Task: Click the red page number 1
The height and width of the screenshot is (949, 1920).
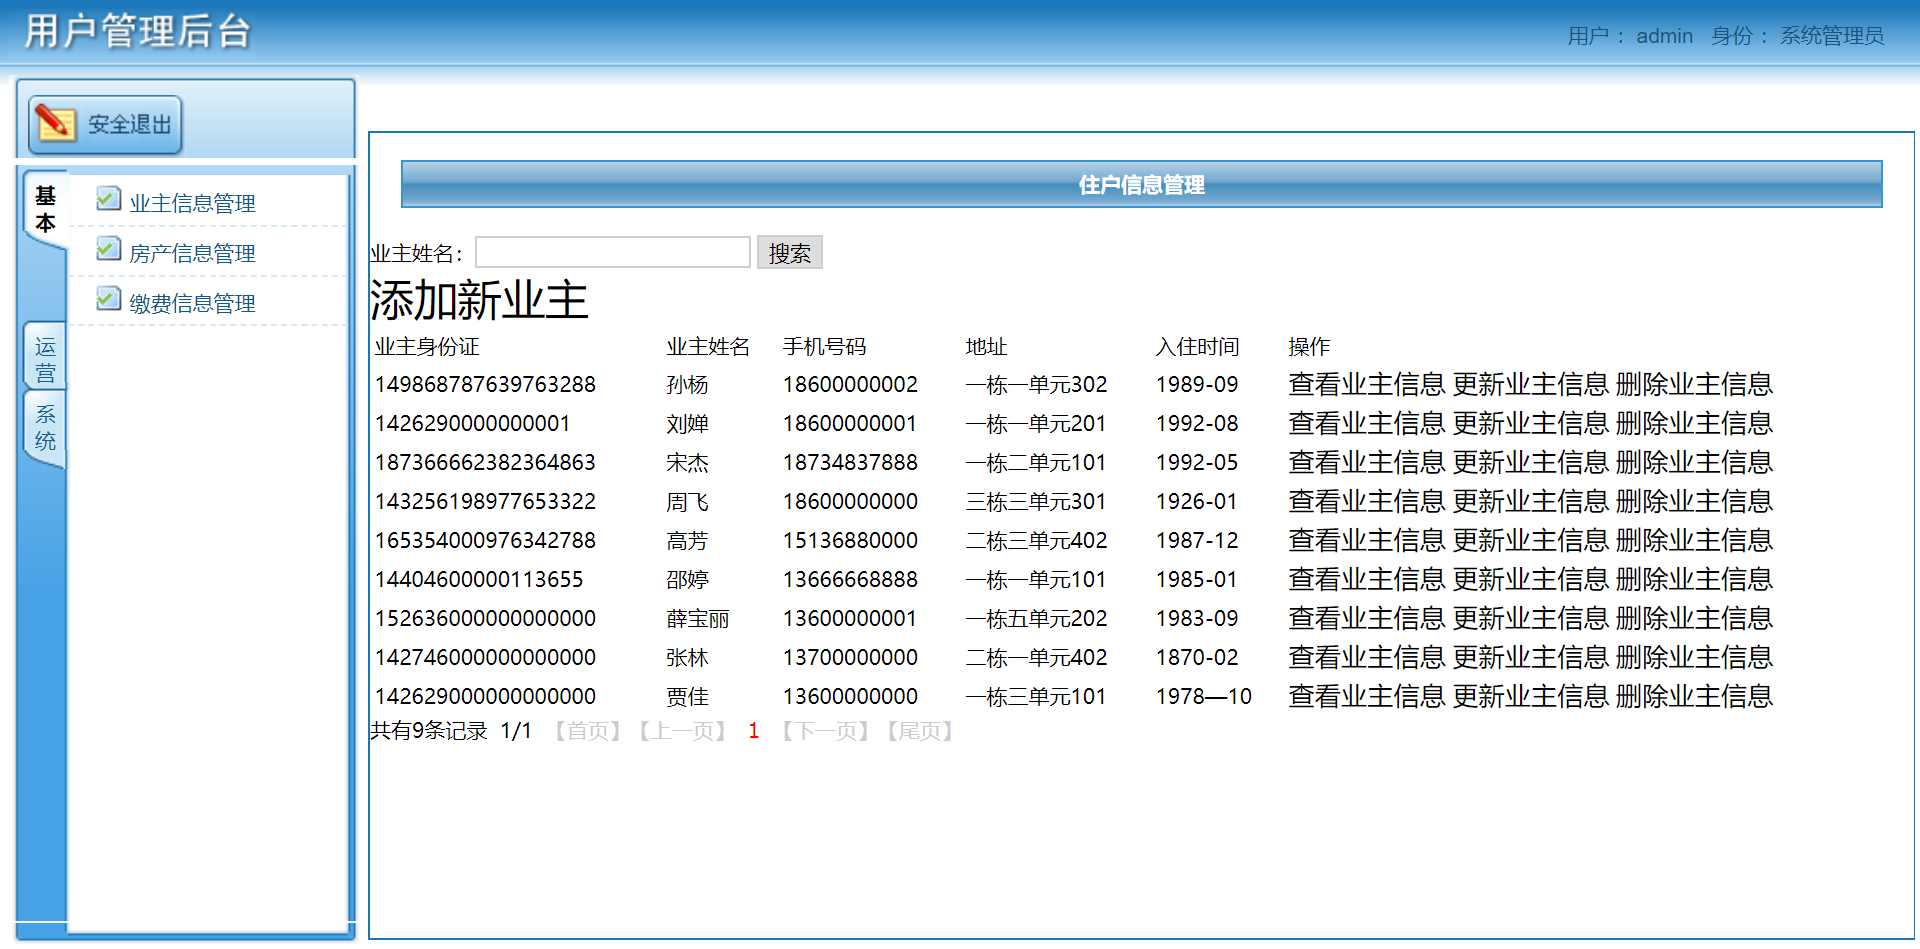Action: coord(753,731)
